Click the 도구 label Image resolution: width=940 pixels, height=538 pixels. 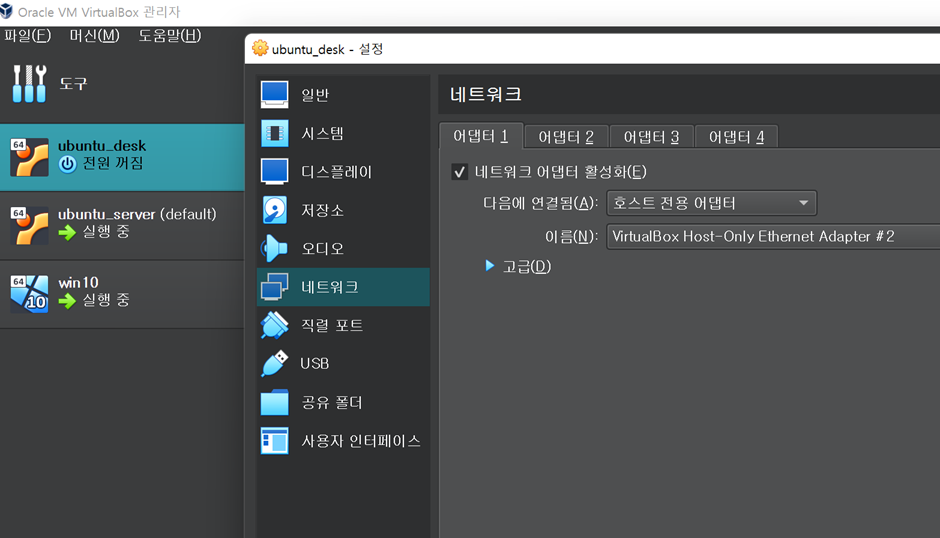click(x=73, y=83)
